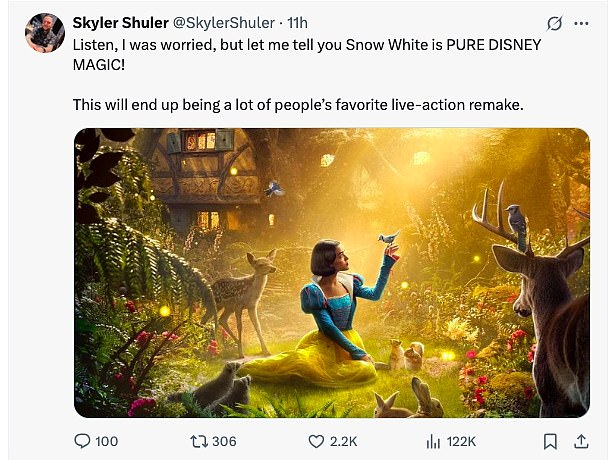
Task: Open the three-dot more options menu
Action: 582,22
